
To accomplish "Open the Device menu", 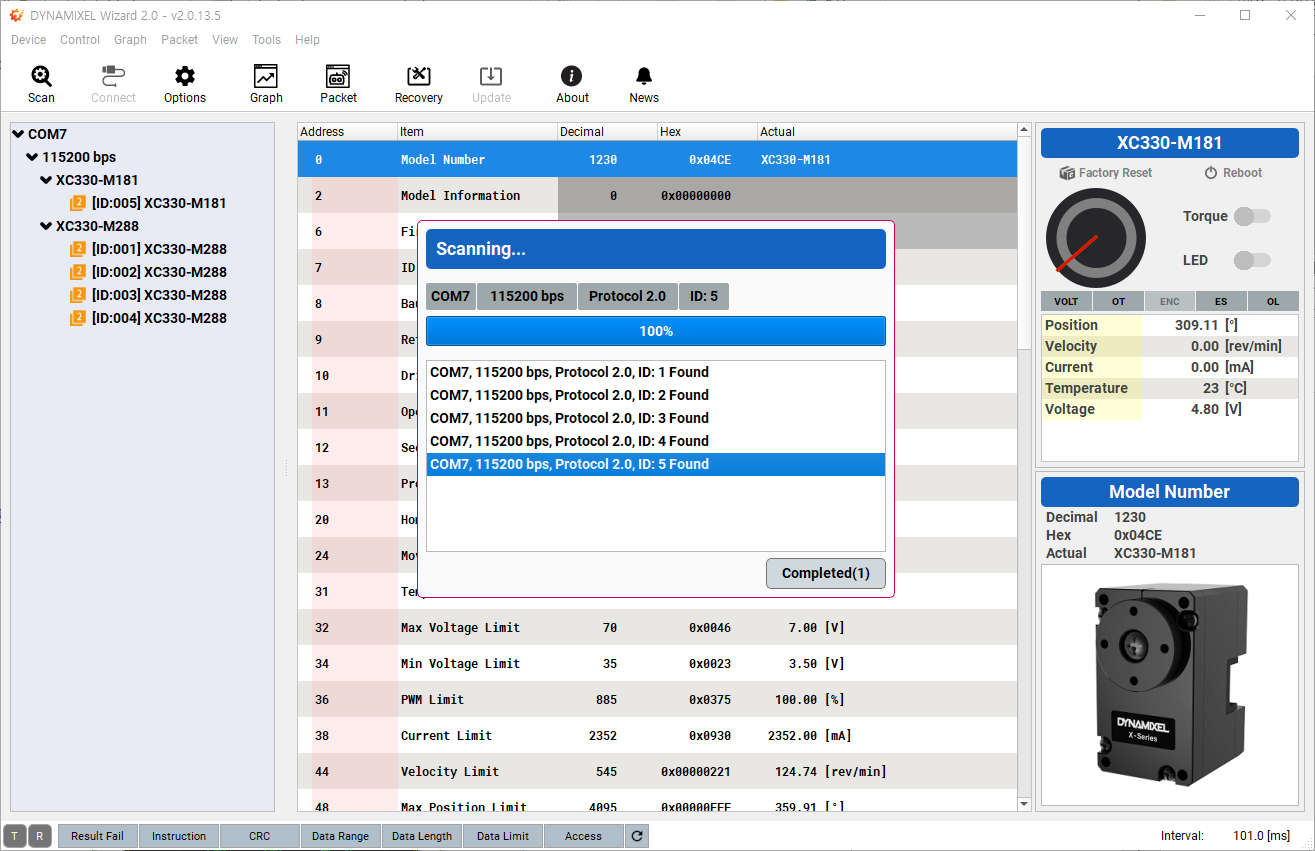I will 28,40.
